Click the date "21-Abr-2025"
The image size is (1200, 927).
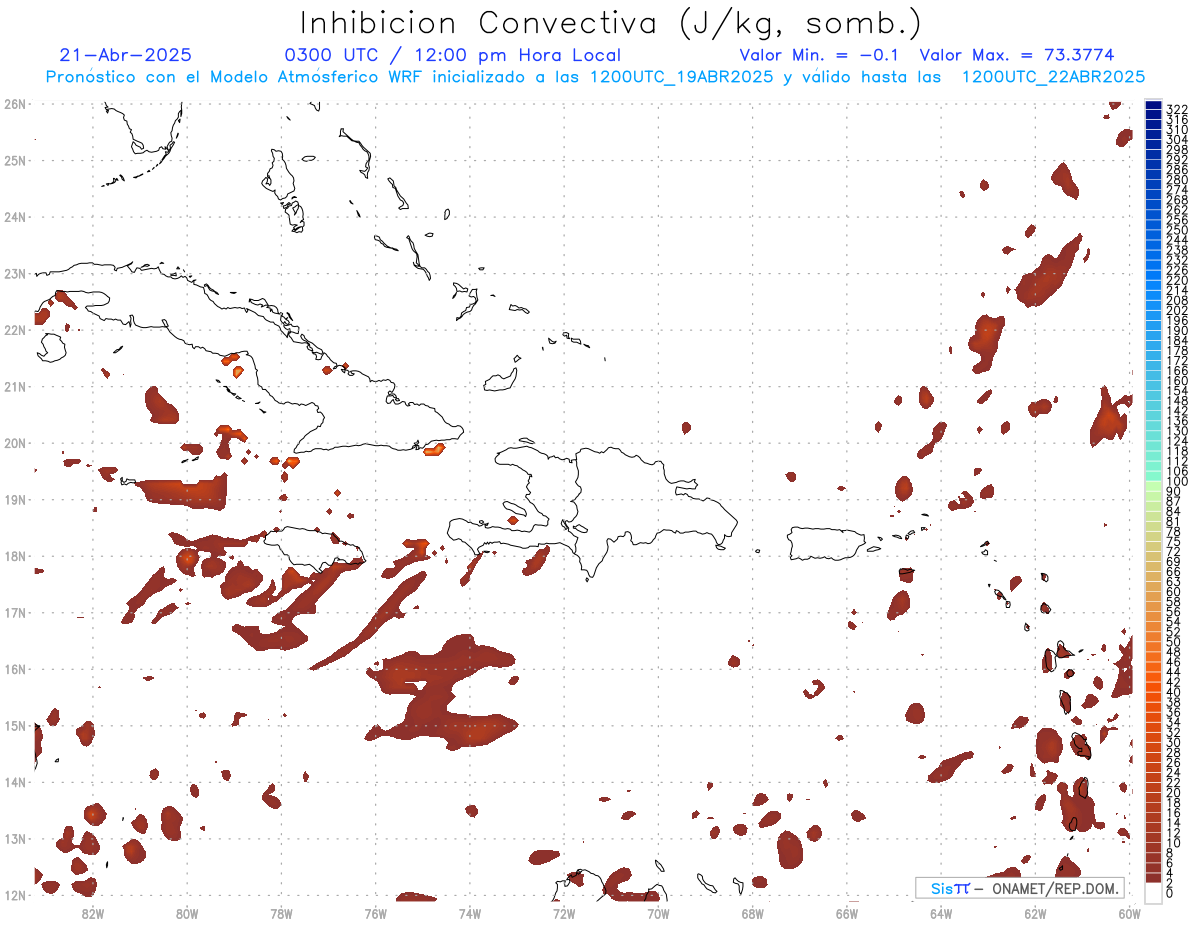126,55
